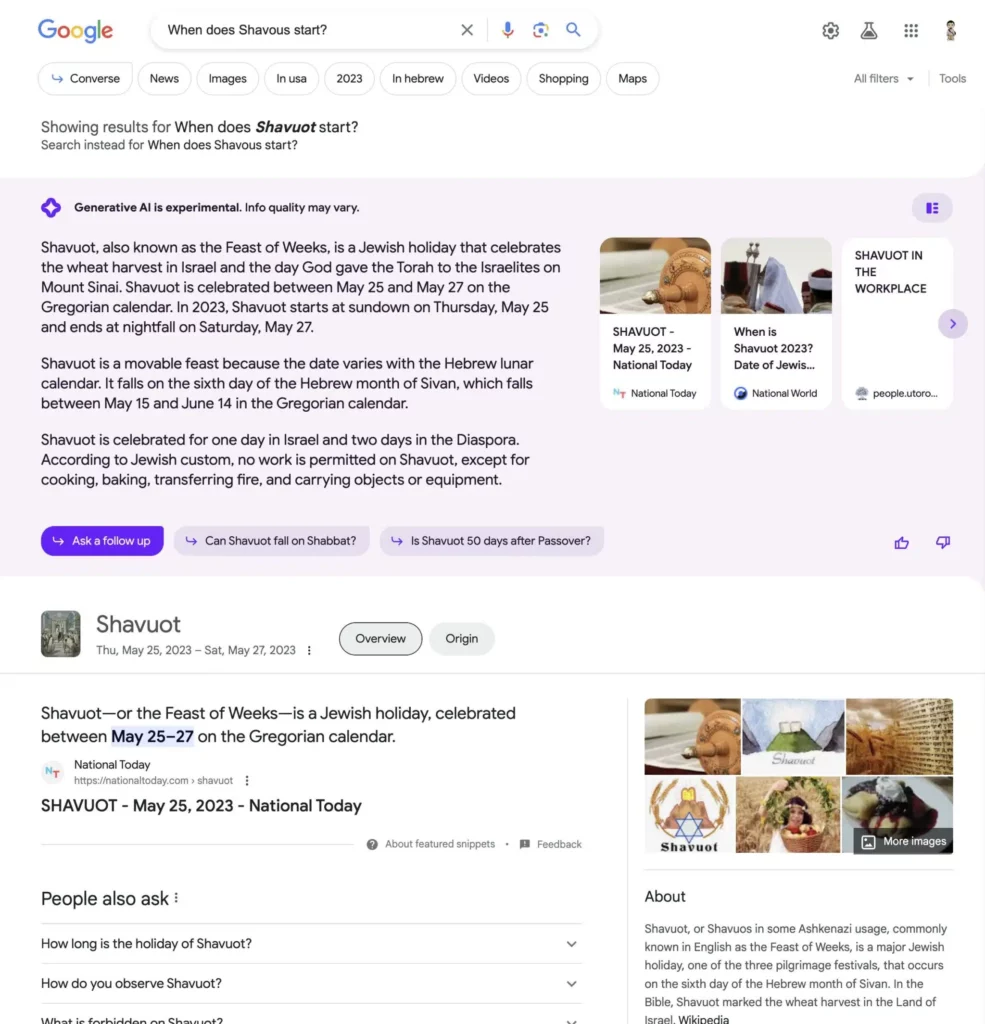Click the Ask a follow up button

[102, 541]
